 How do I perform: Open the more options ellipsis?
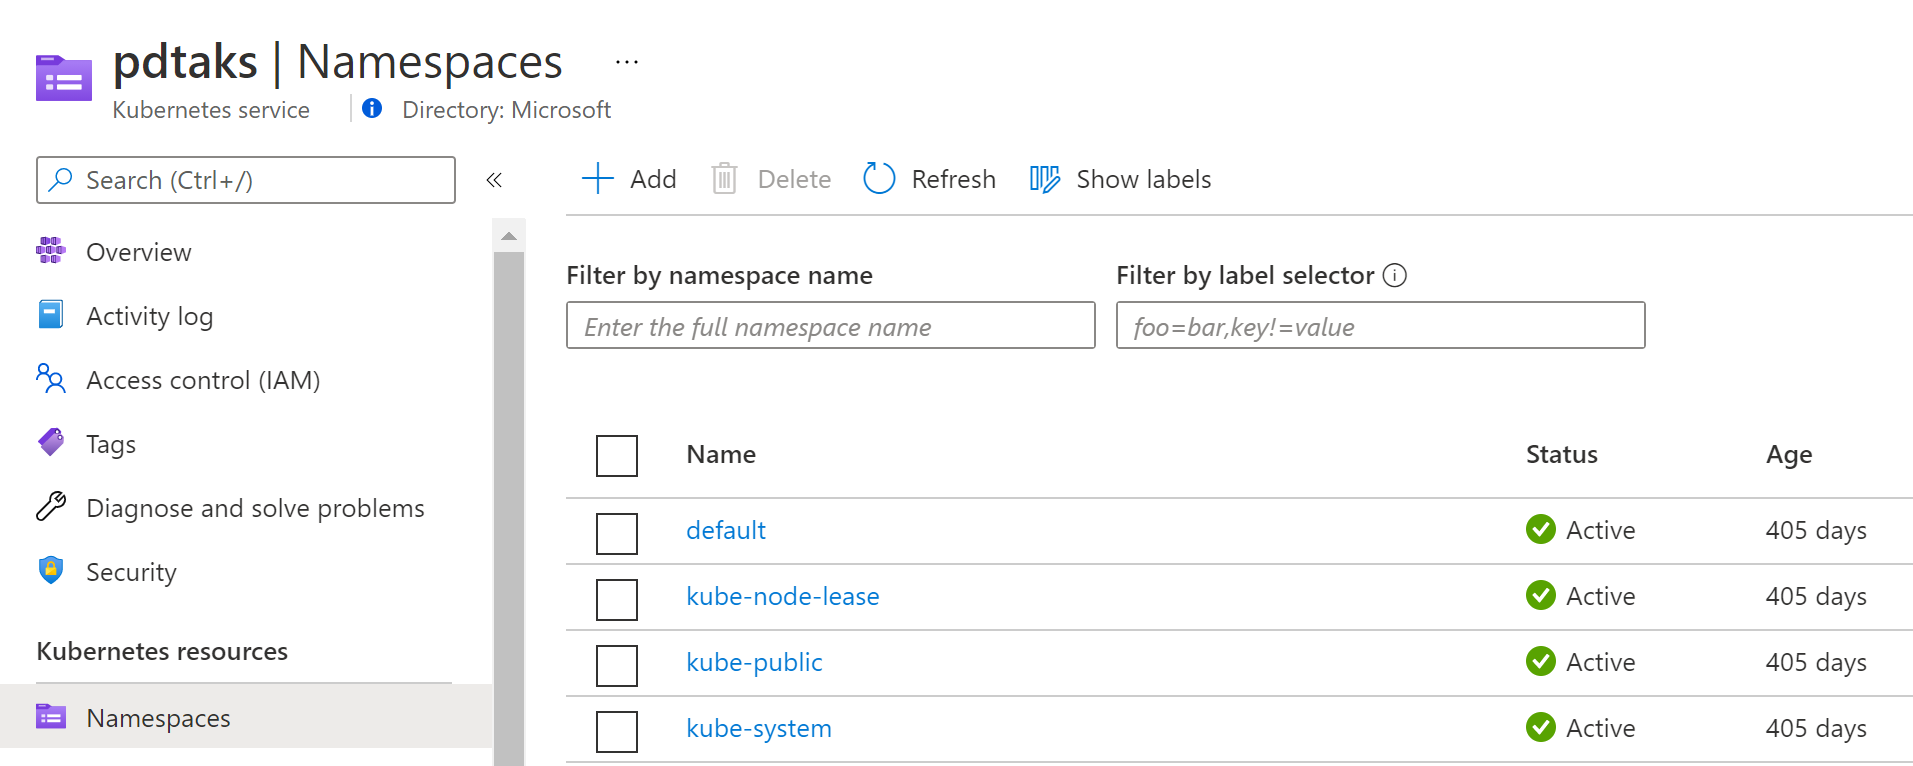627,62
